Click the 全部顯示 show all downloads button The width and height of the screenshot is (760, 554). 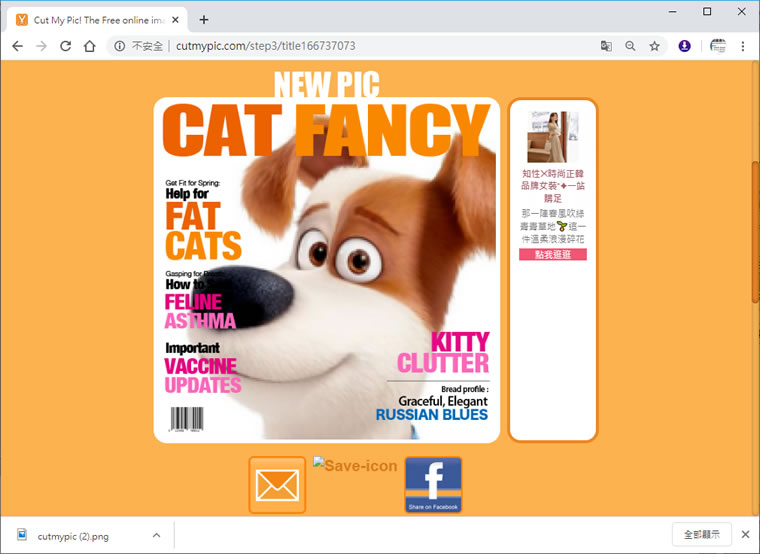701,535
